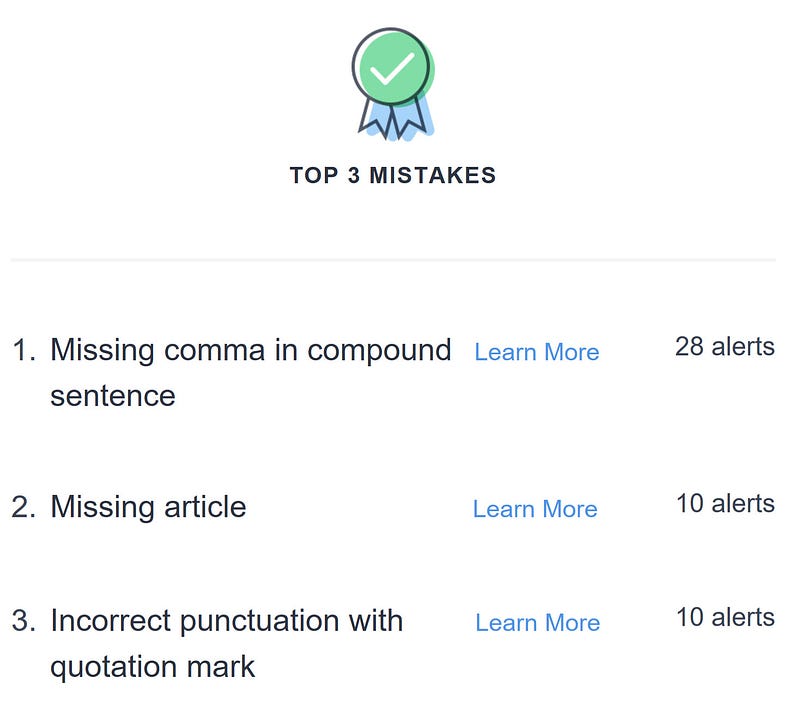The image size is (800, 707).
Task: Click the word 'sentence' on second line
Action: 112,396
